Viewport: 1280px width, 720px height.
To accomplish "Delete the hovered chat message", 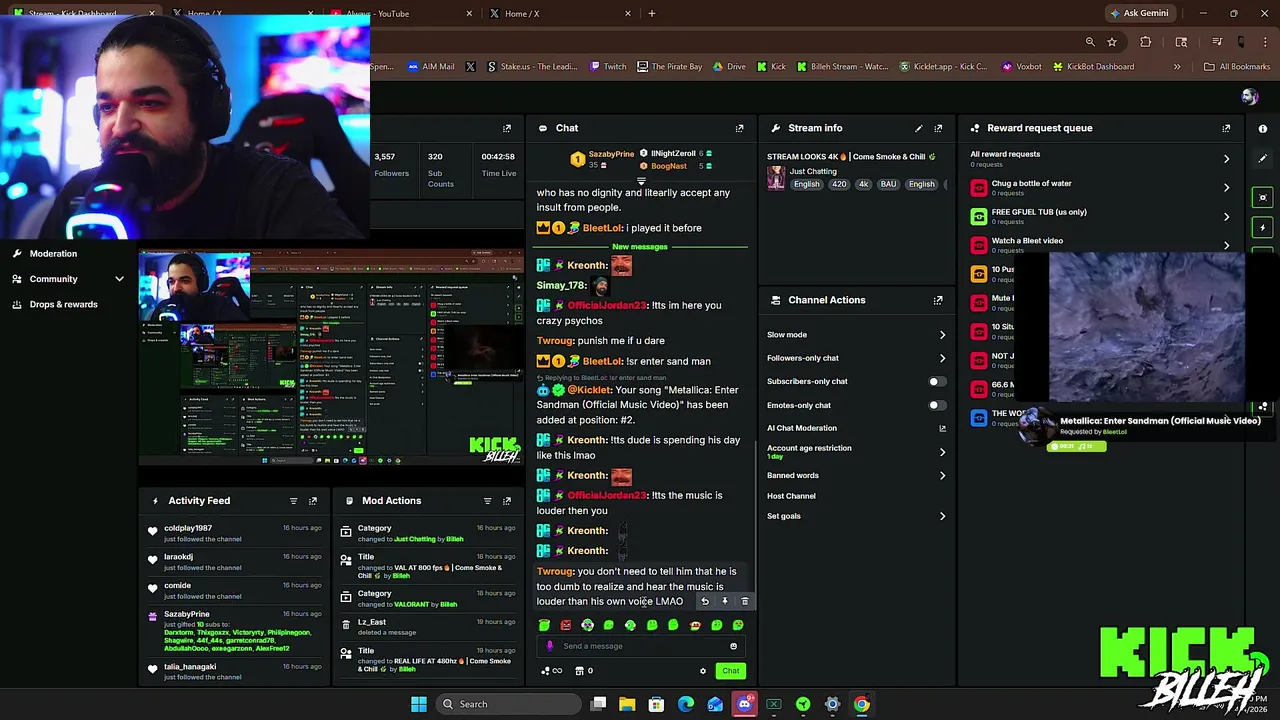I will 745,601.
